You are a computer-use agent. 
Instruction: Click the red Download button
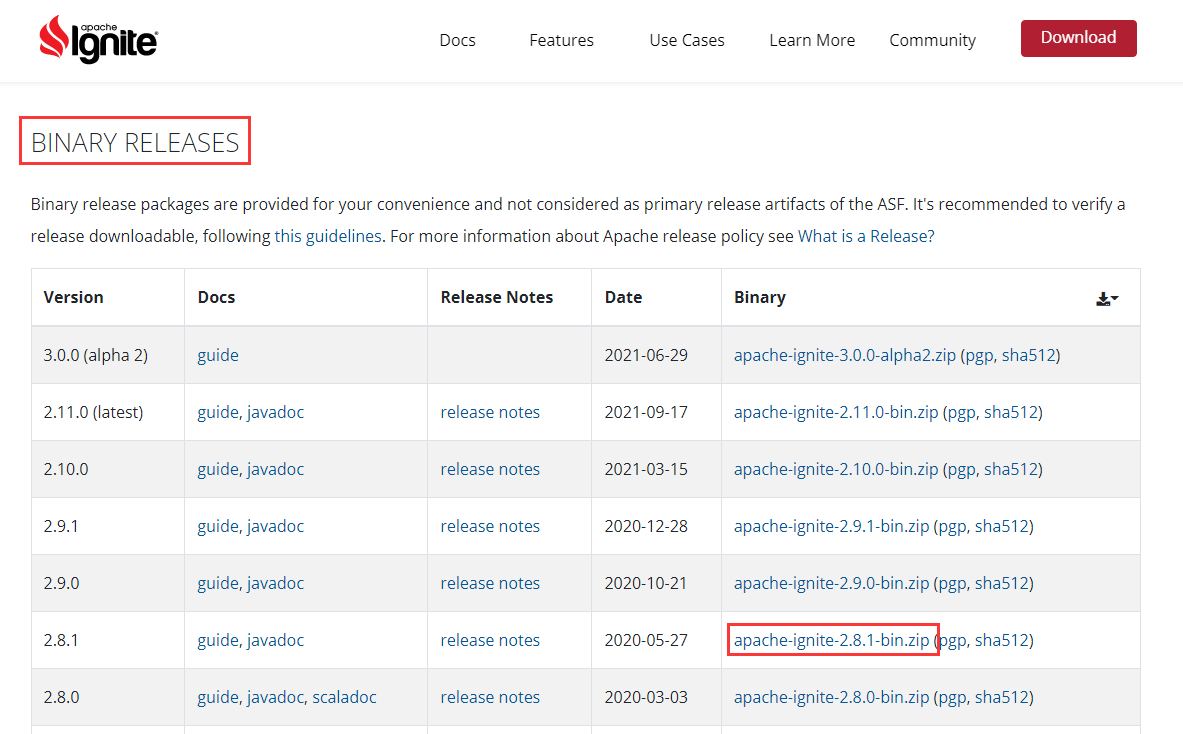click(x=1078, y=38)
